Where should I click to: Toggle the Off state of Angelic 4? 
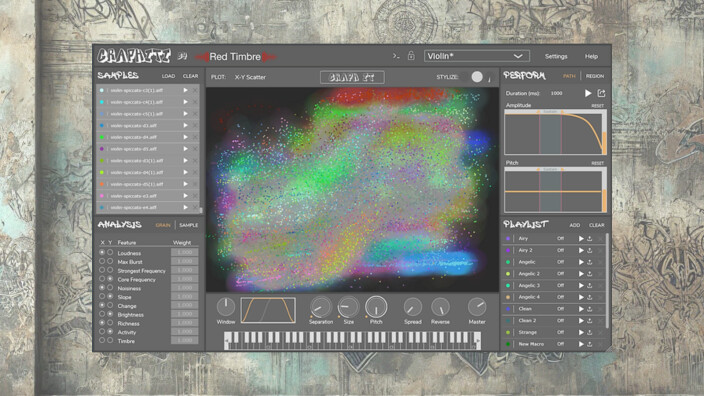click(560, 297)
